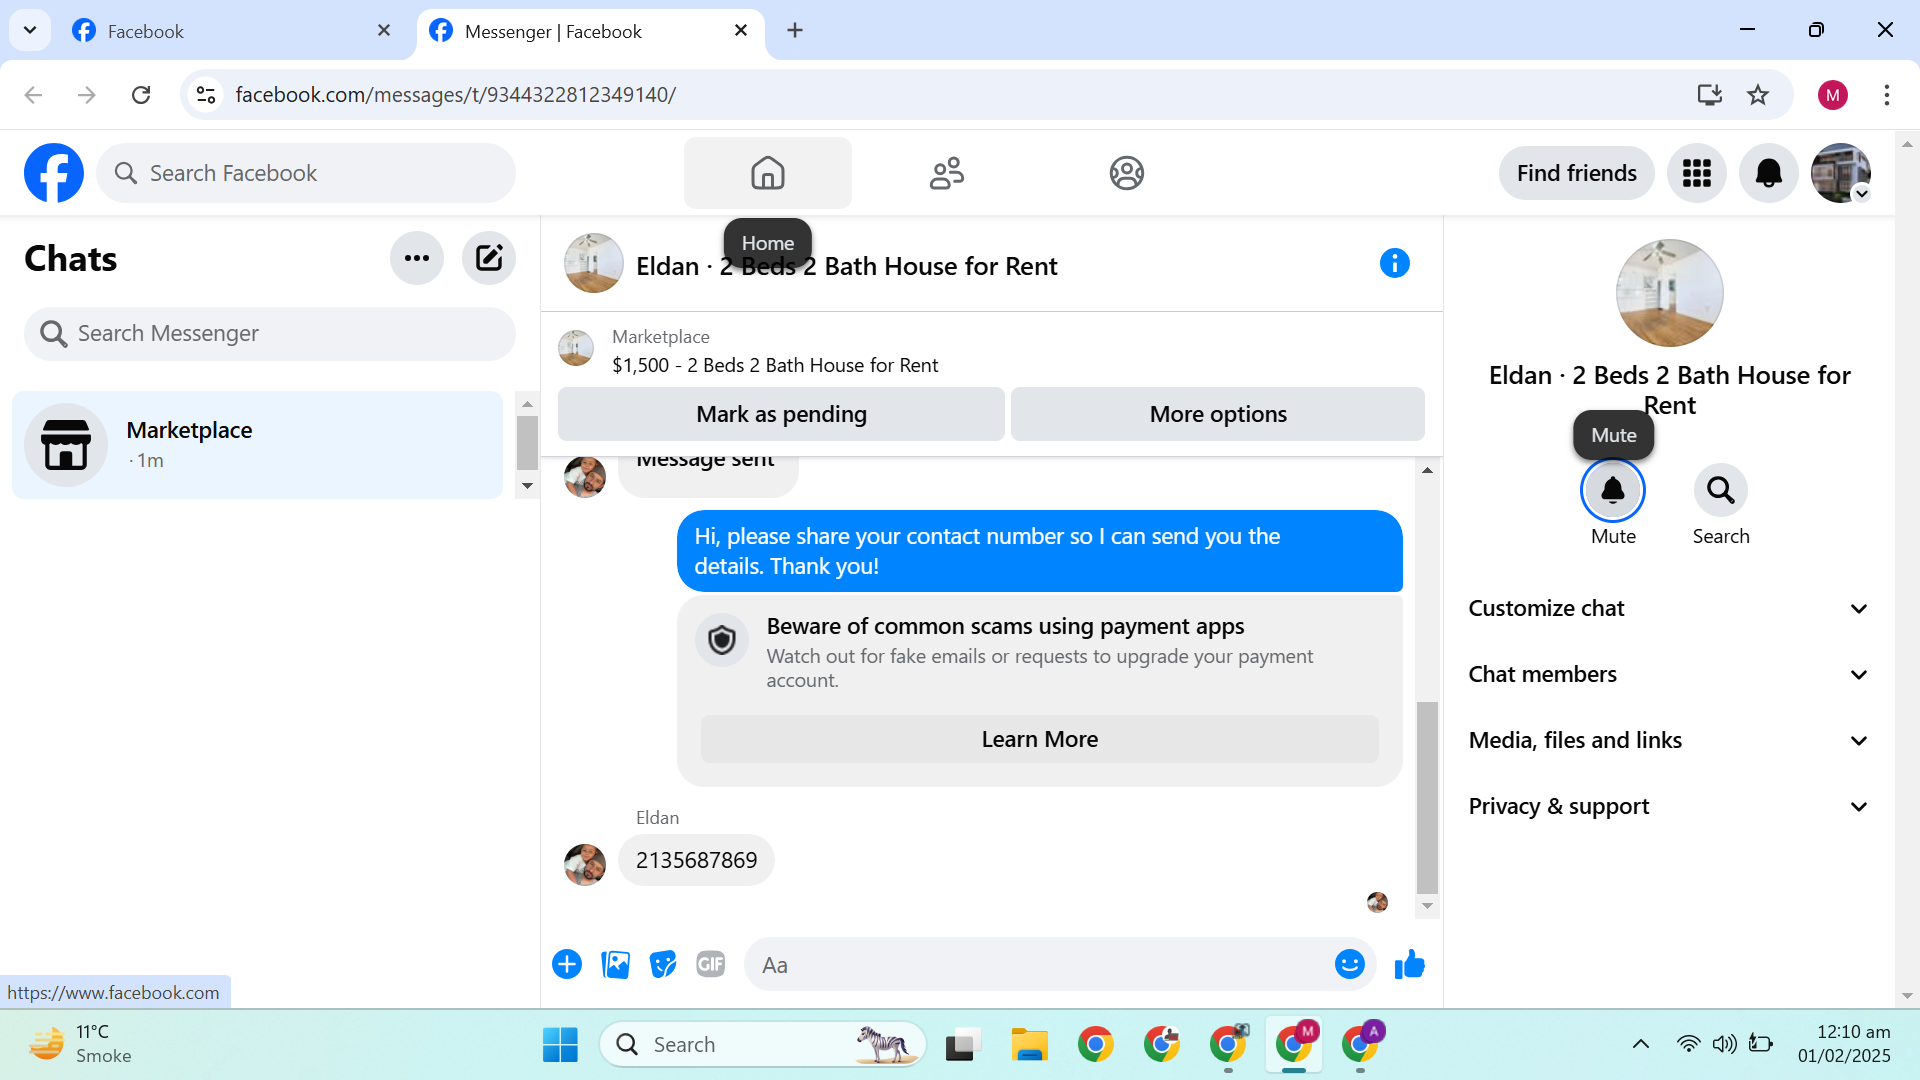
Task: Open the Friends icon in top navigation
Action: point(947,173)
